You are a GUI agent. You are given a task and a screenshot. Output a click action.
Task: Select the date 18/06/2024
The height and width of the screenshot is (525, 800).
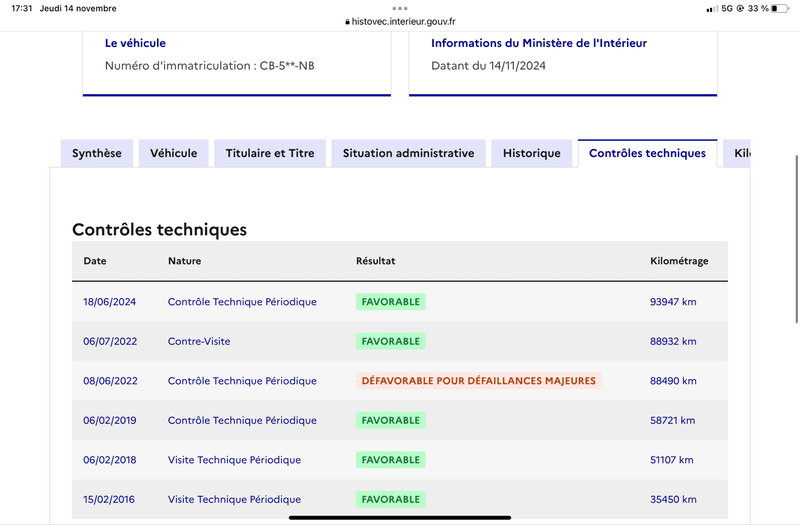(110, 302)
